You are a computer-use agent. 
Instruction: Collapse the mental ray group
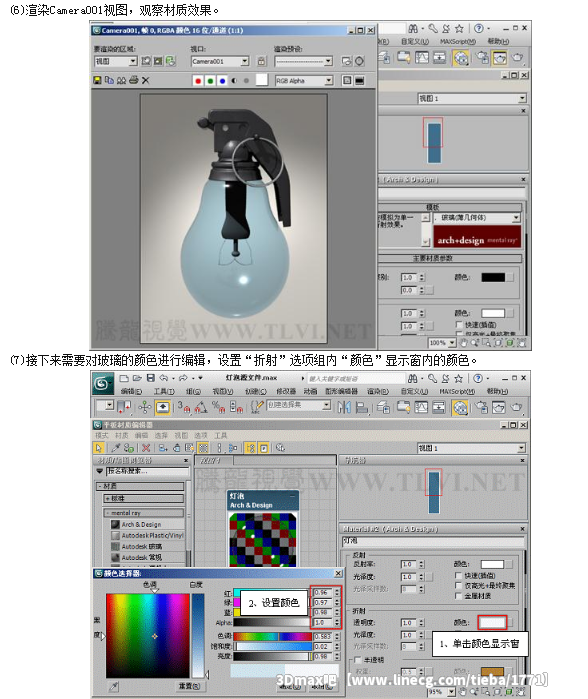144,513
